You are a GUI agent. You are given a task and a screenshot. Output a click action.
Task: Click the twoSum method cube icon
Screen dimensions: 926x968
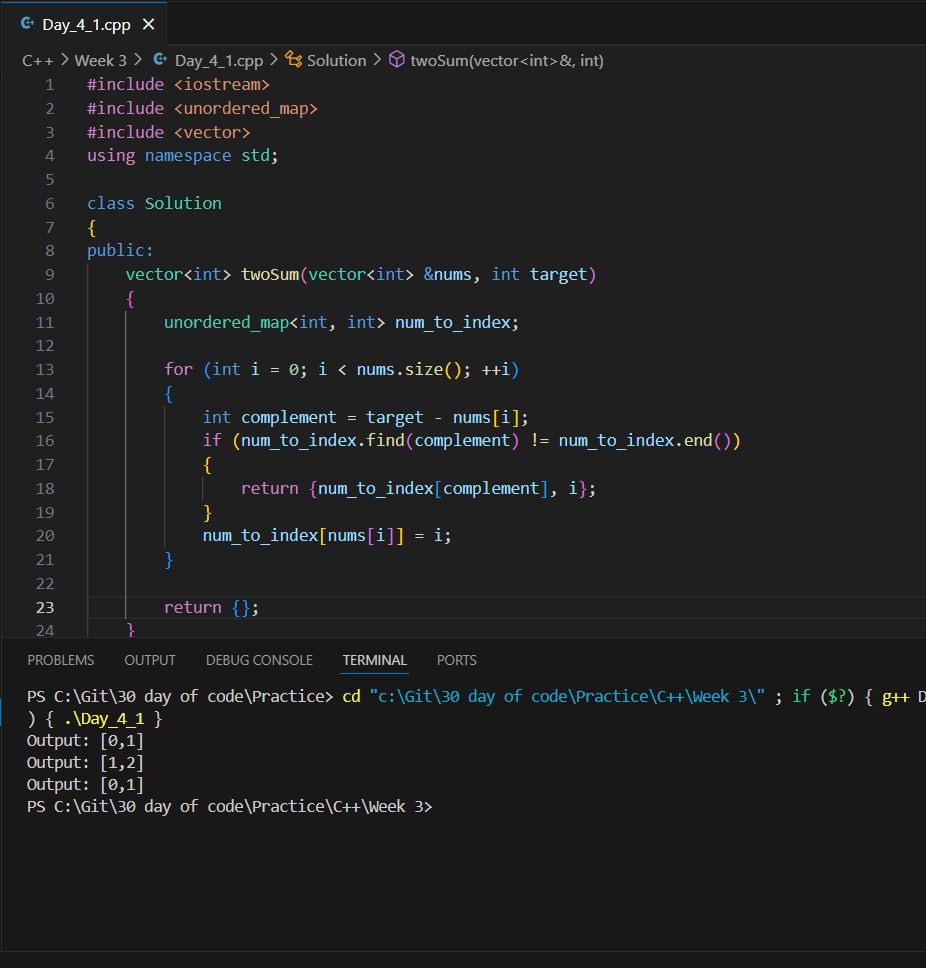[x=397, y=60]
